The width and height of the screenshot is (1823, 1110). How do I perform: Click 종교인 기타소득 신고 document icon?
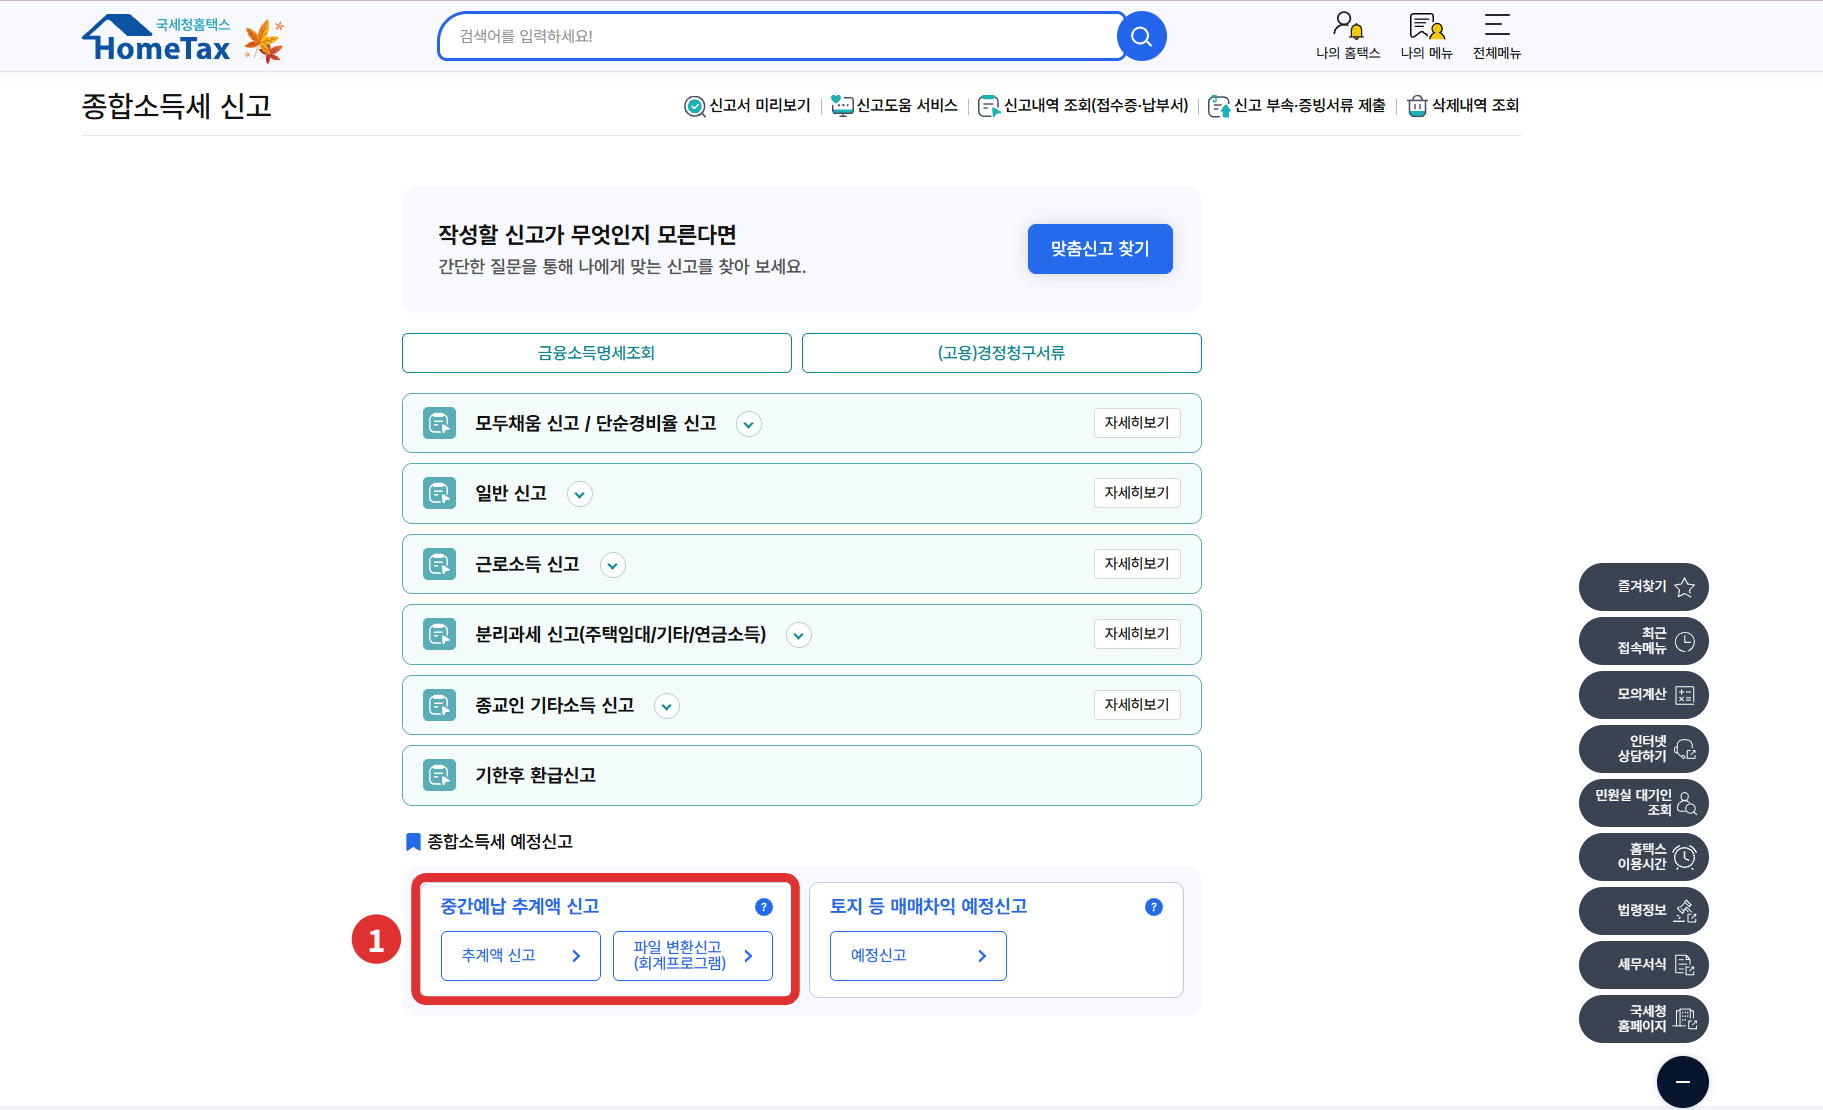click(x=439, y=705)
